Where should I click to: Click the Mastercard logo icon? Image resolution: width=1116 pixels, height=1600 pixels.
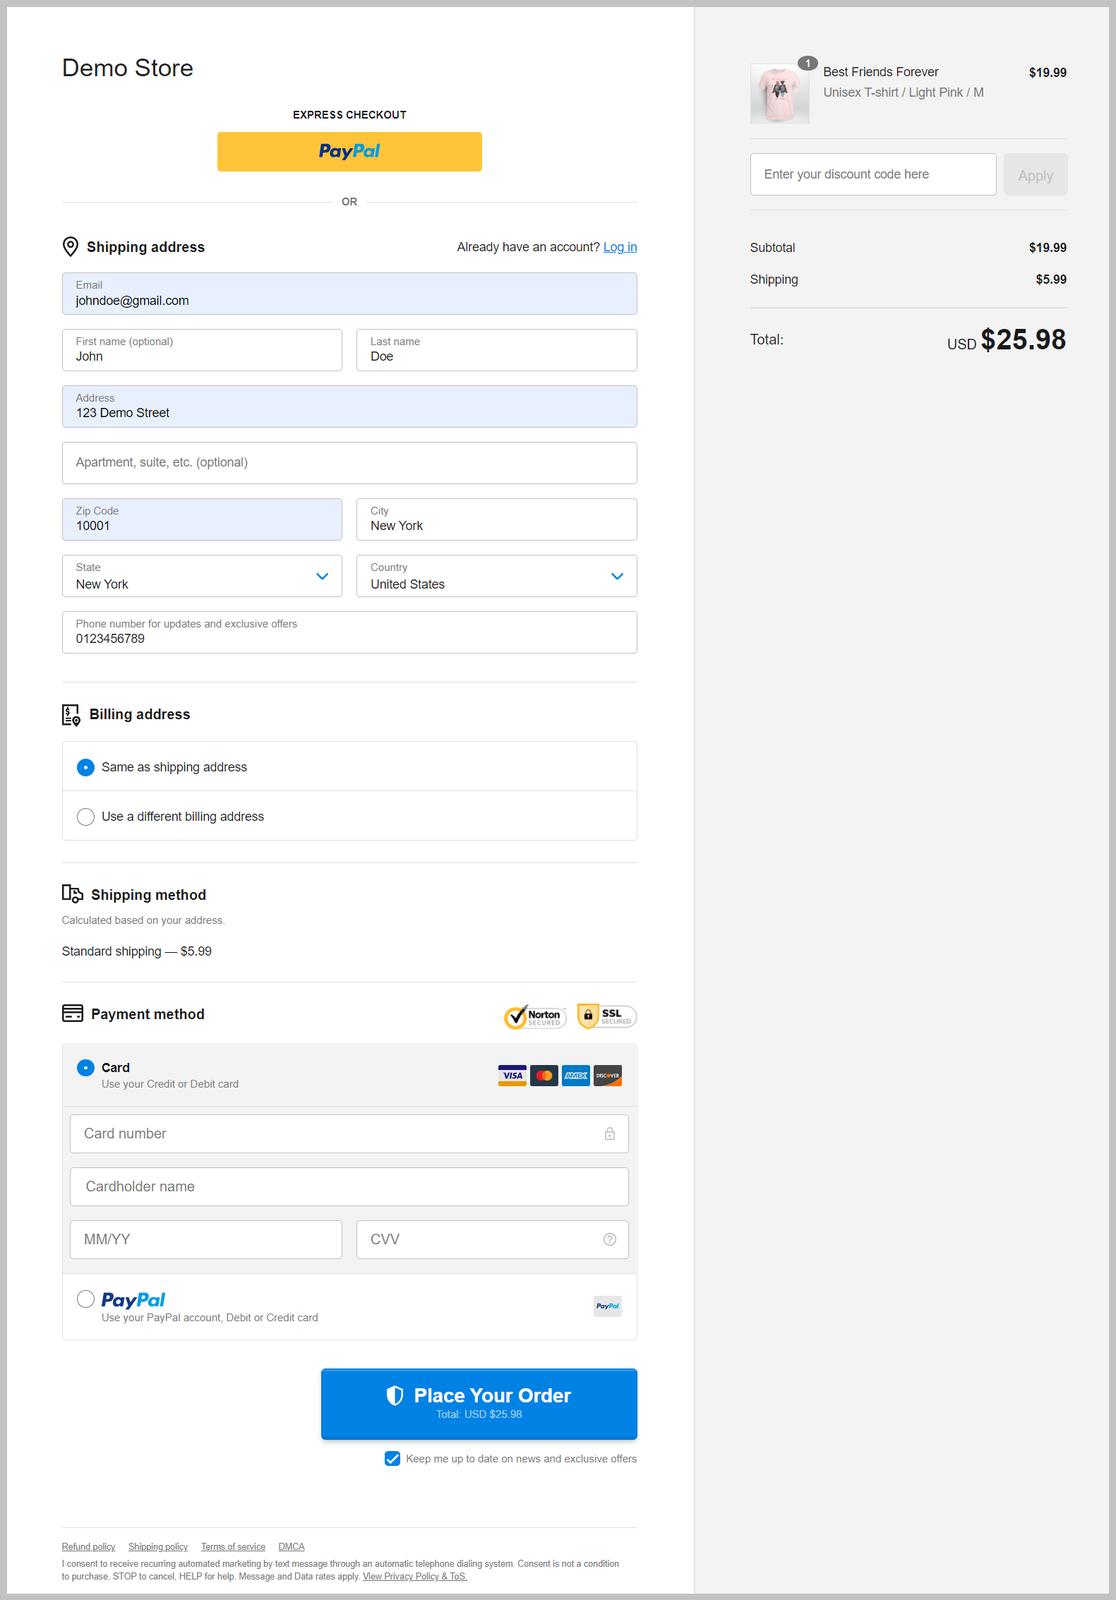tap(544, 1076)
